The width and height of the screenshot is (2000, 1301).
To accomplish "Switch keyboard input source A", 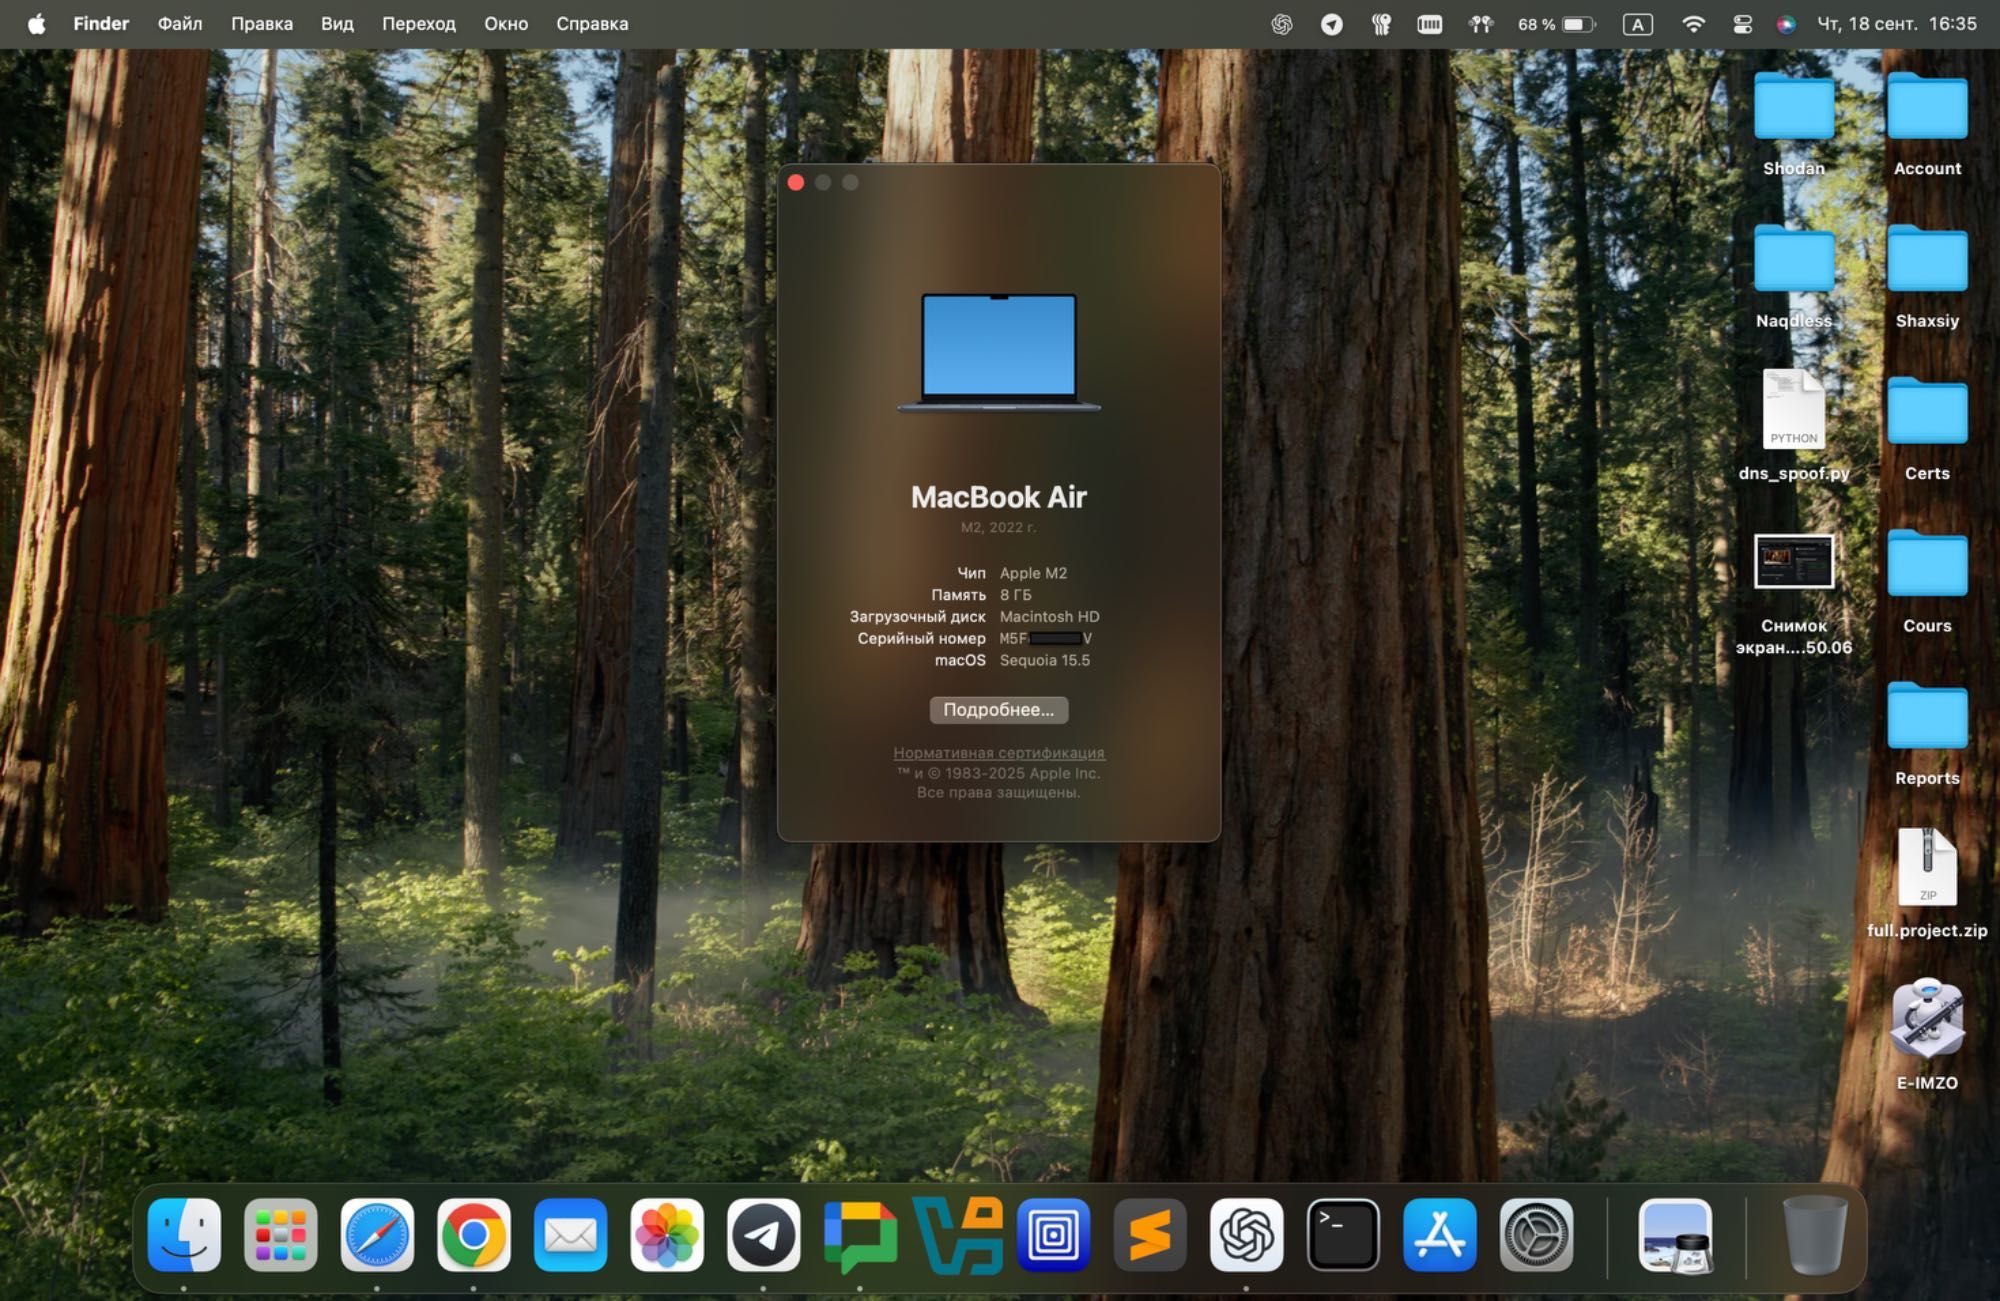I will tap(1637, 24).
